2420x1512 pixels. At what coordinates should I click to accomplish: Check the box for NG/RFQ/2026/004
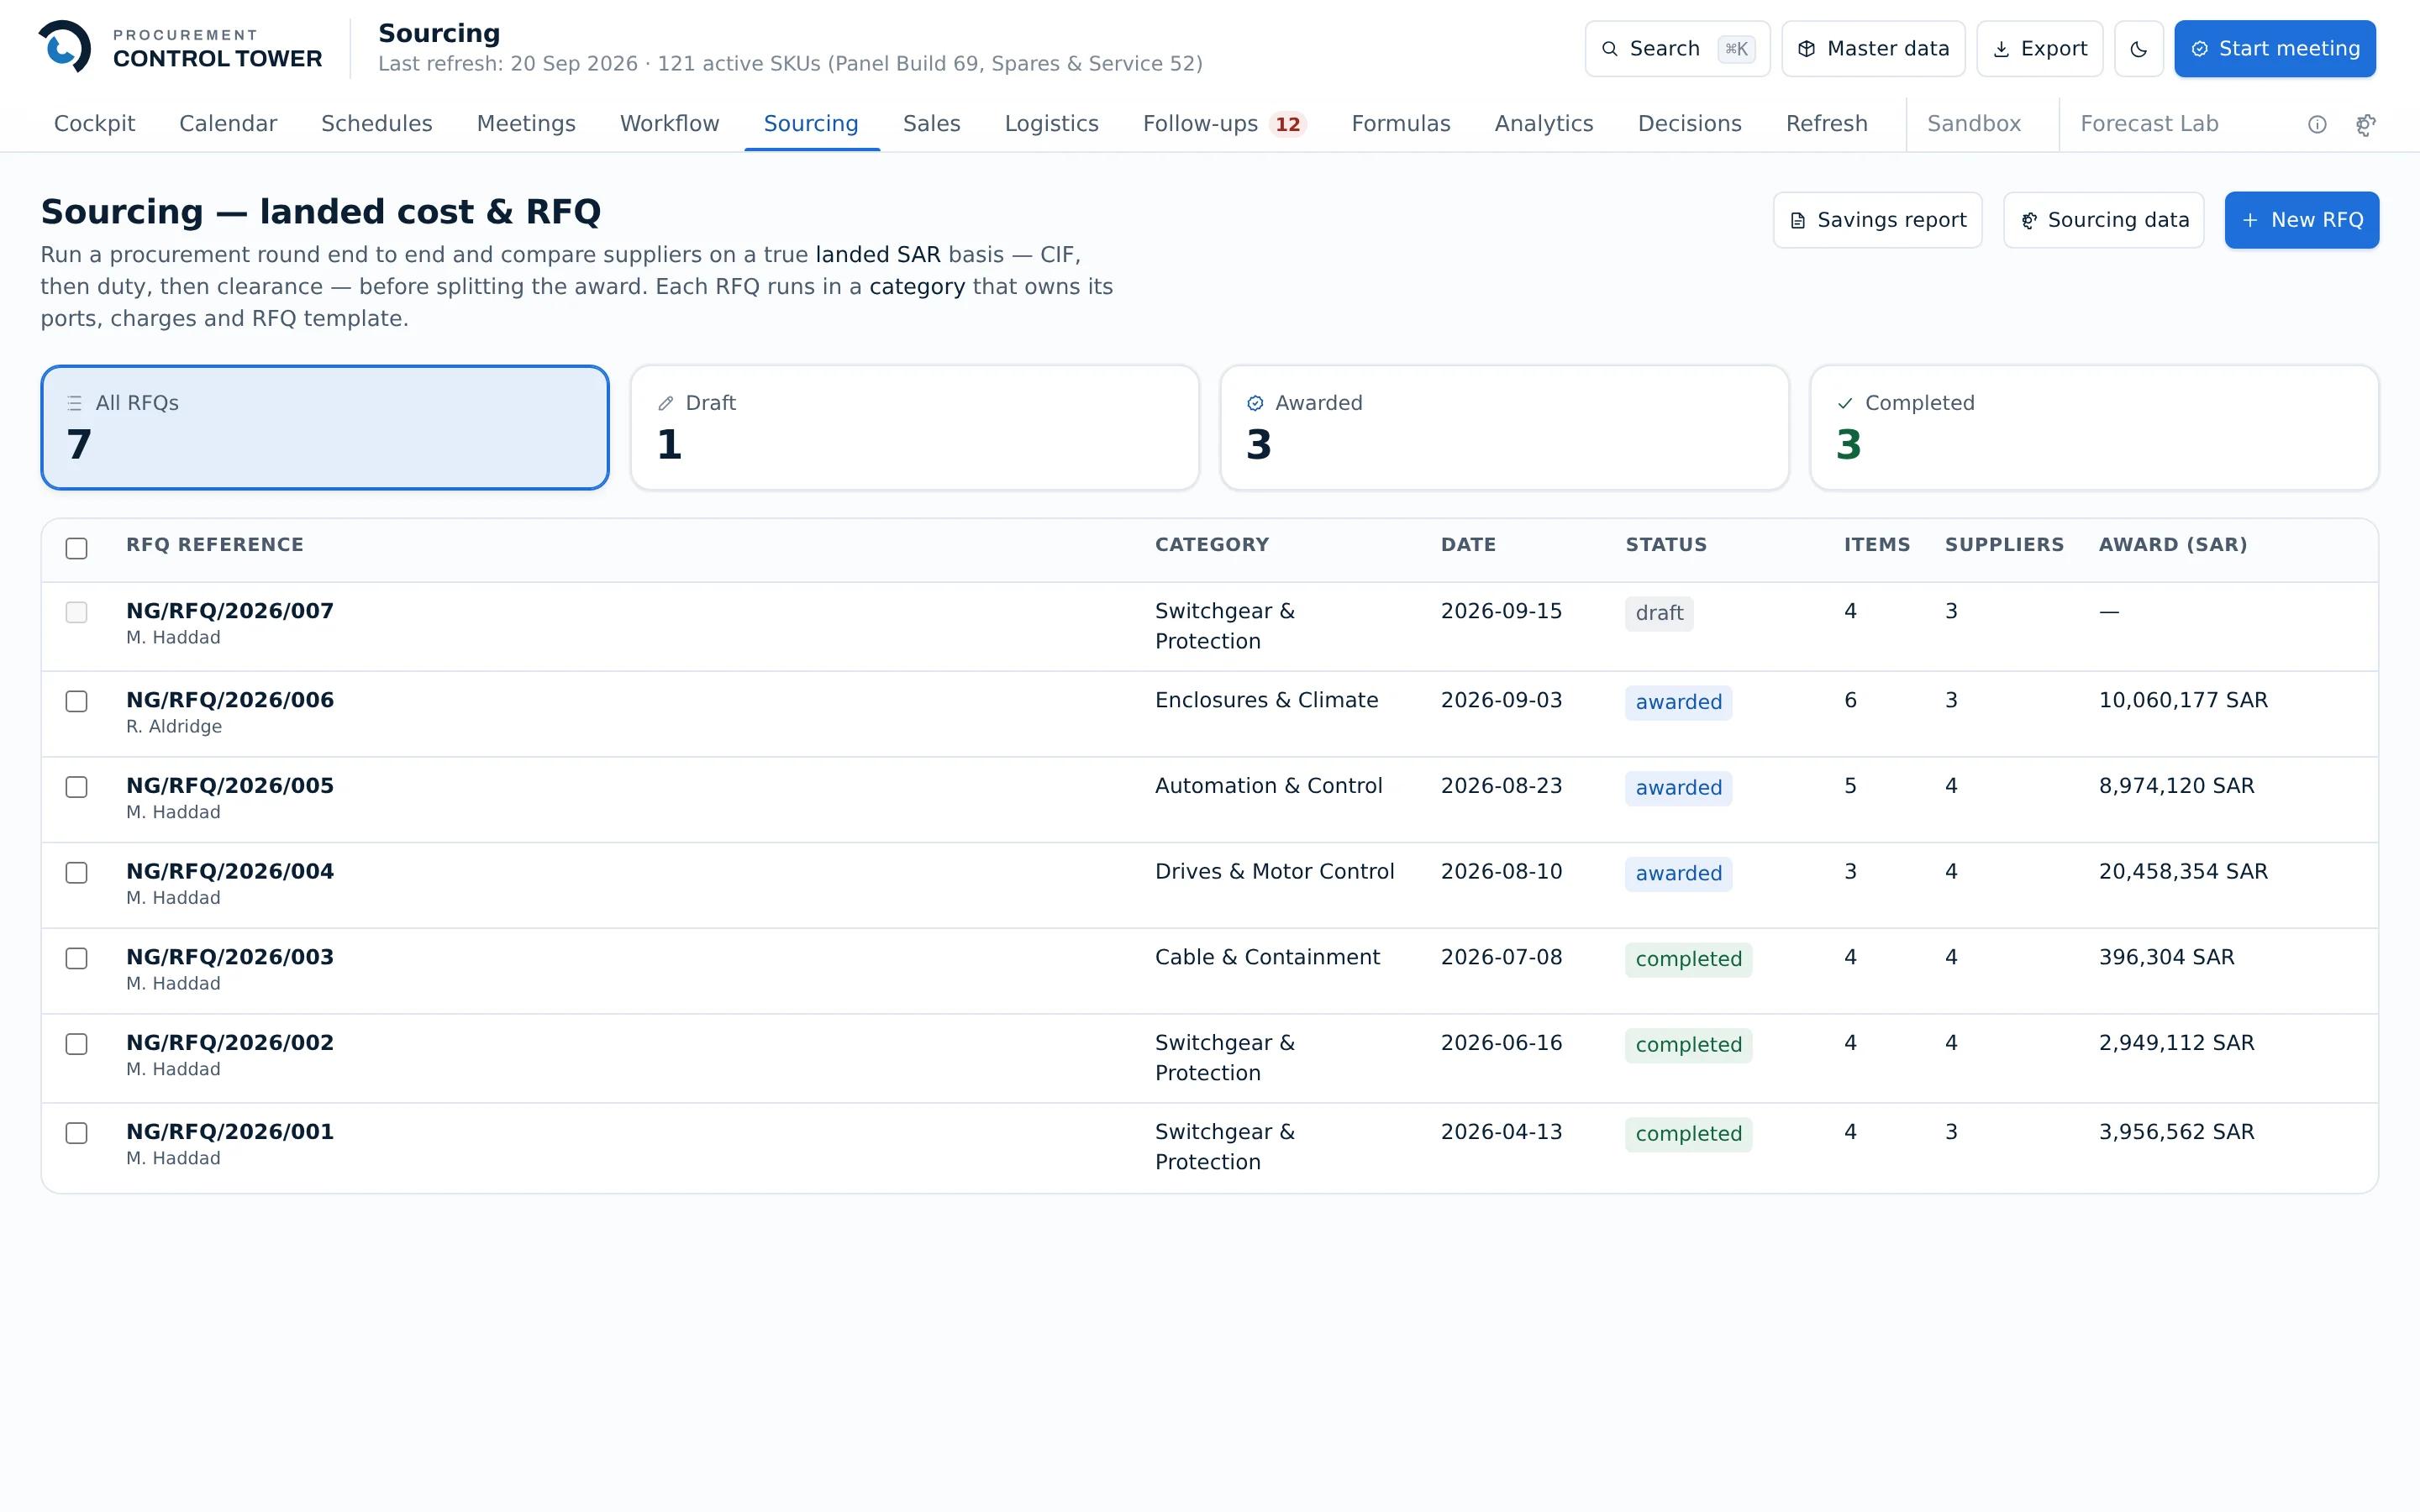(x=76, y=873)
